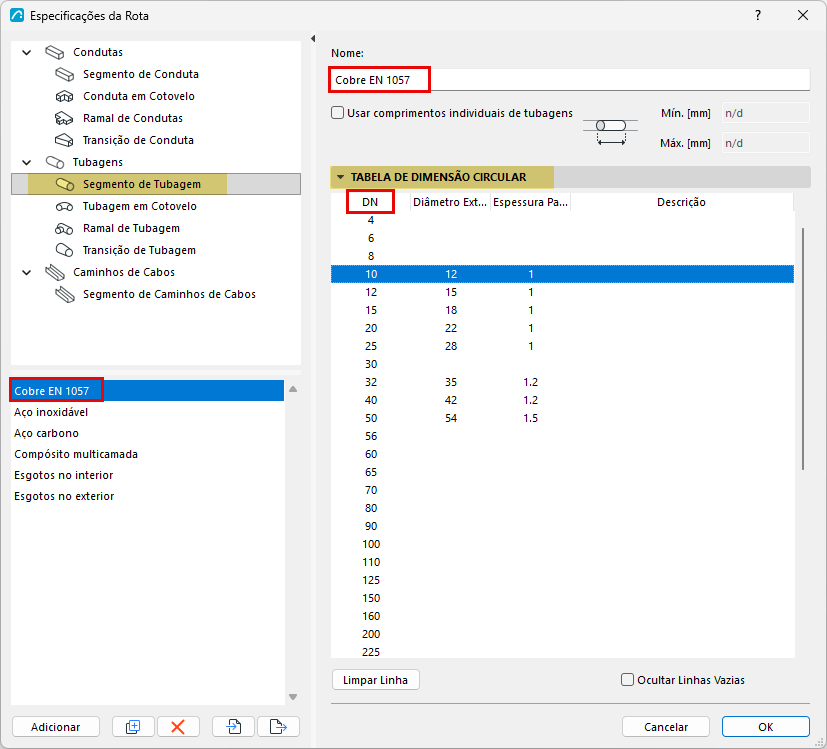Export the route specification to file
827x749 pixels.
tap(278, 727)
